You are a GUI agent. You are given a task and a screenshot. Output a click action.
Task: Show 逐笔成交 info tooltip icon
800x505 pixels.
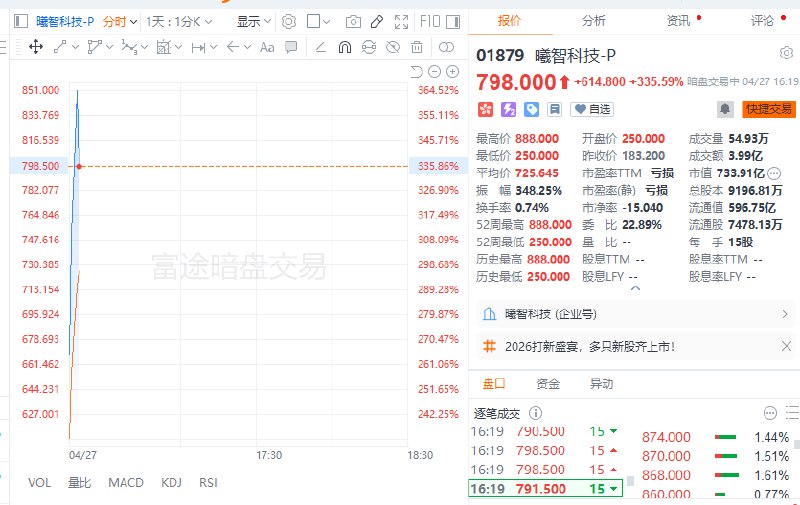click(535, 413)
